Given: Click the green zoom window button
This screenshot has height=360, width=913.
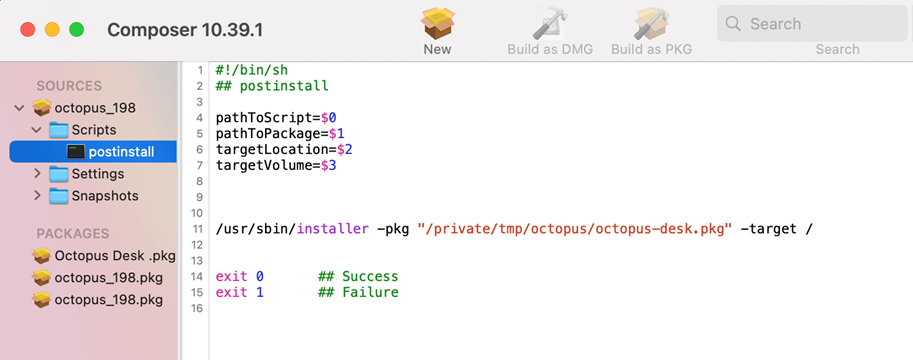Looking at the screenshot, I should 76,30.
